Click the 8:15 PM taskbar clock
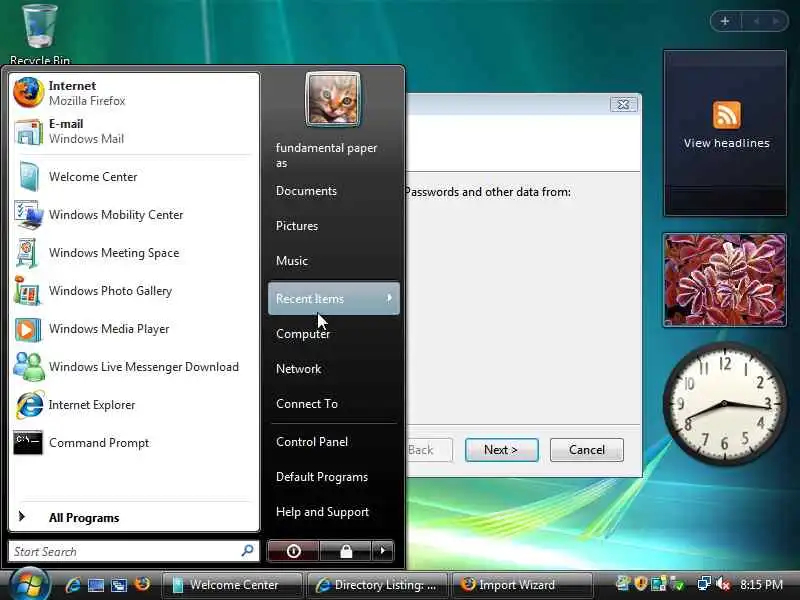This screenshot has width=800, height=600. click(x=761, y=585)
